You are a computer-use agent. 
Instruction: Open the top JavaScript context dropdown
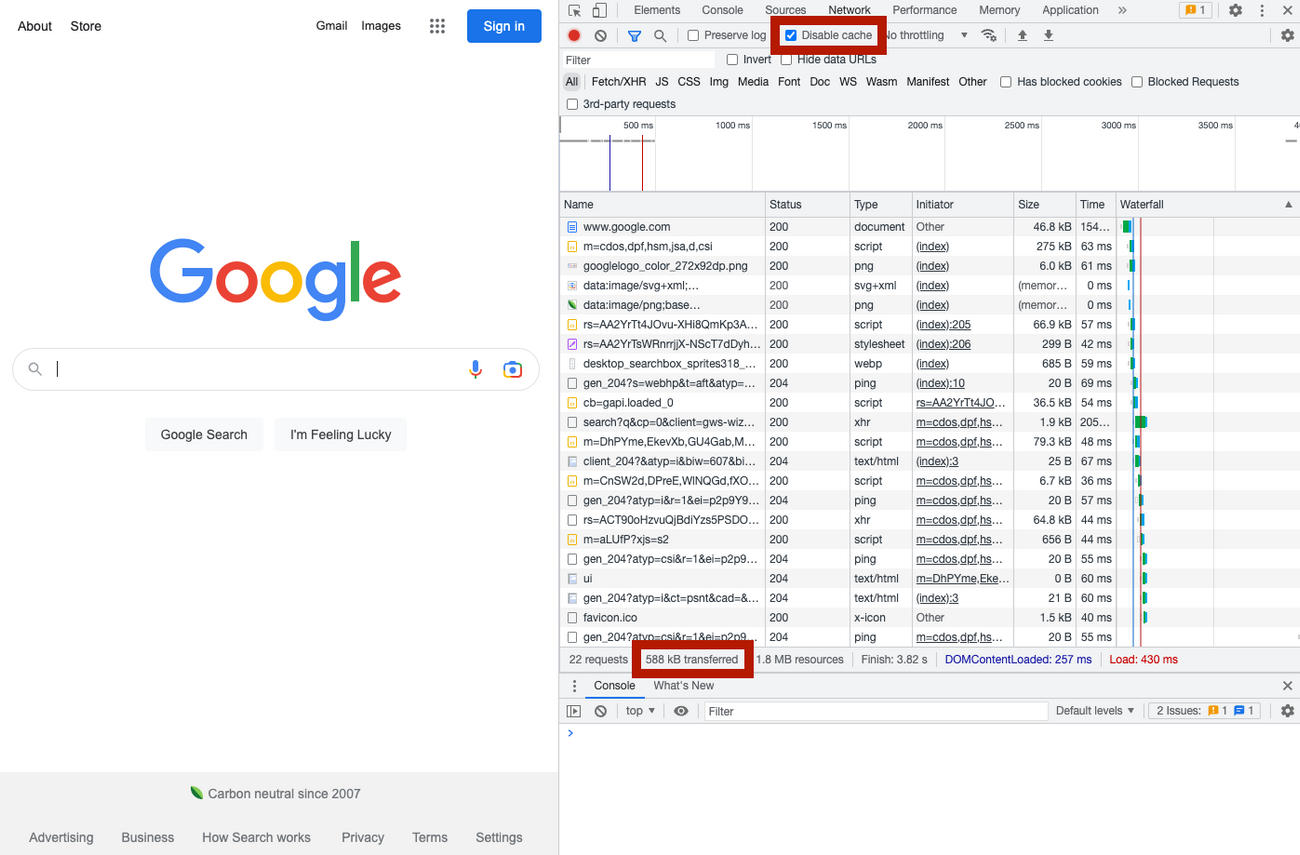pyautogui.click(x=640, y=711)
